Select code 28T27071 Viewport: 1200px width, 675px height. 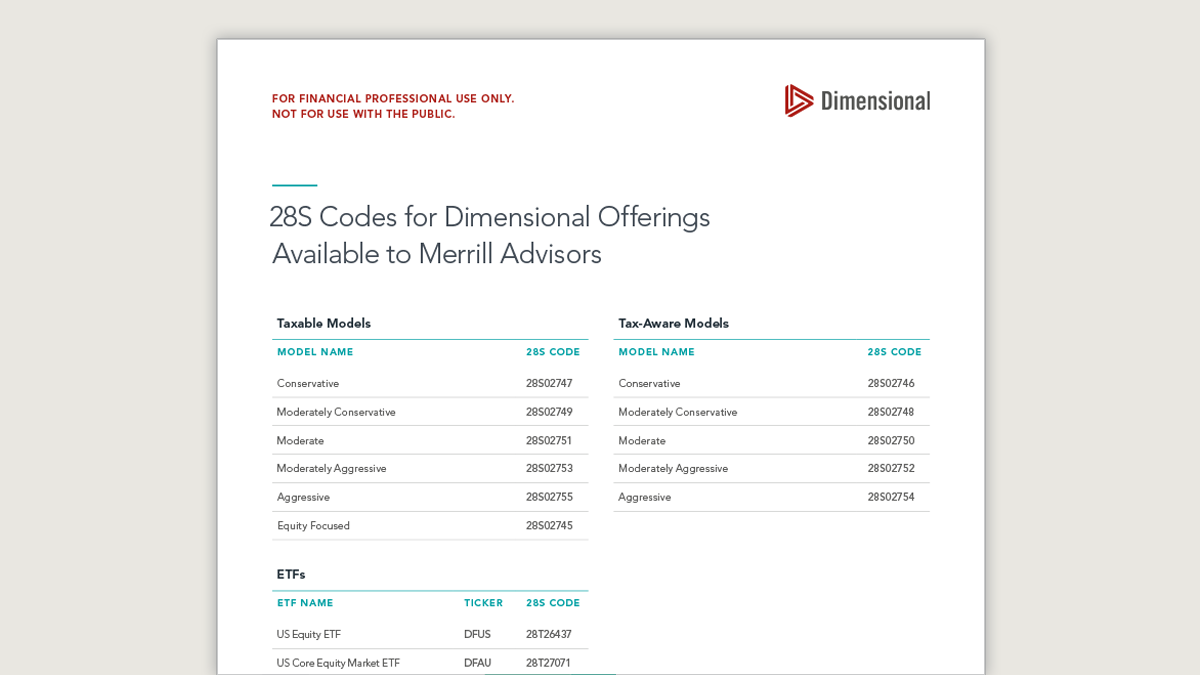[x=548, y=663]
